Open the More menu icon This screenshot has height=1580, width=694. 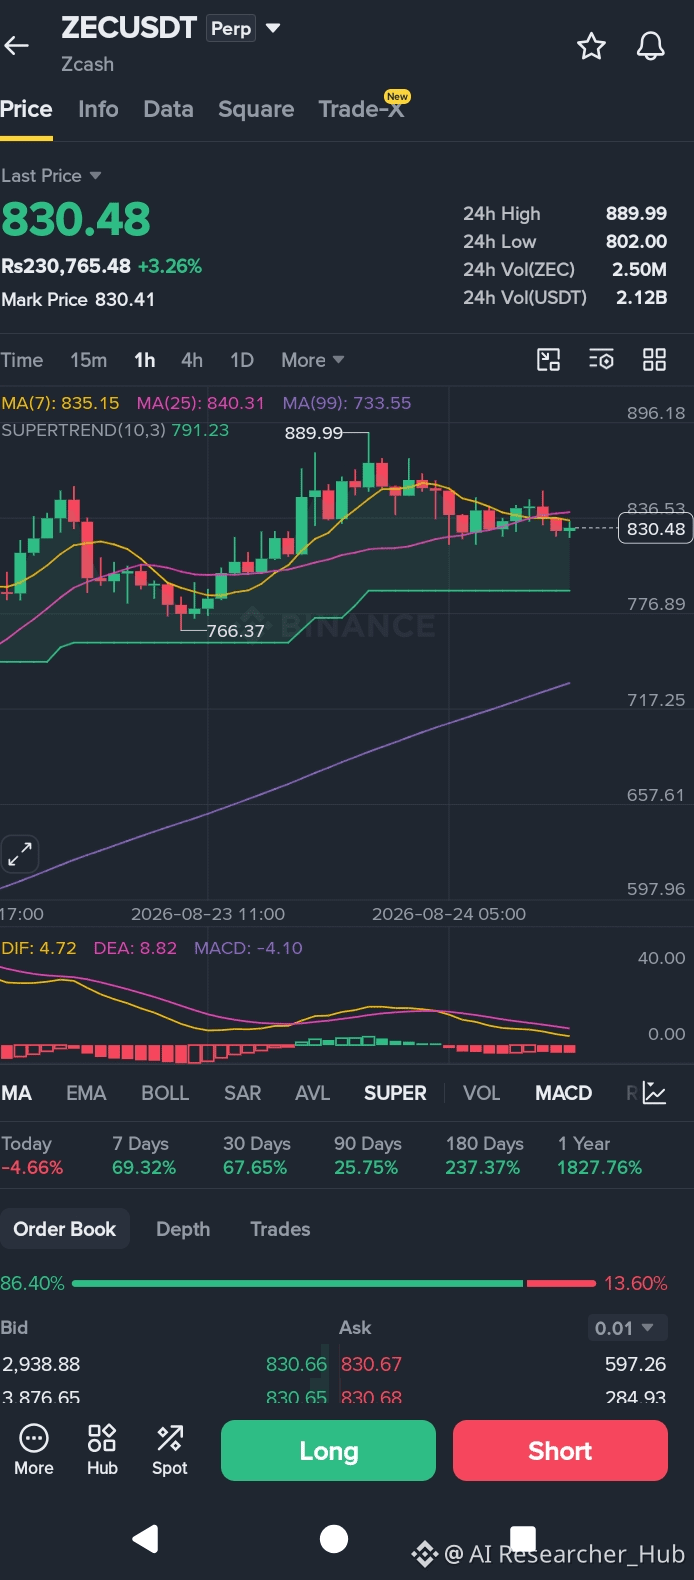pyautogui.click(x=34, y=1450)
